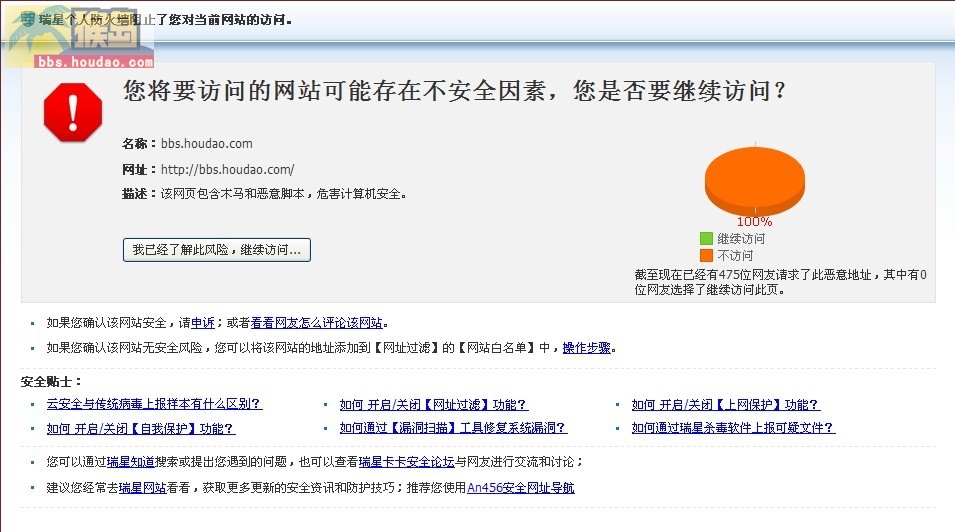Viewport: 955px width, 532px height.
Task: Open 如何通过【漏洞扫描】工具修复系统漏洞 link
Action: click(453, 428)
